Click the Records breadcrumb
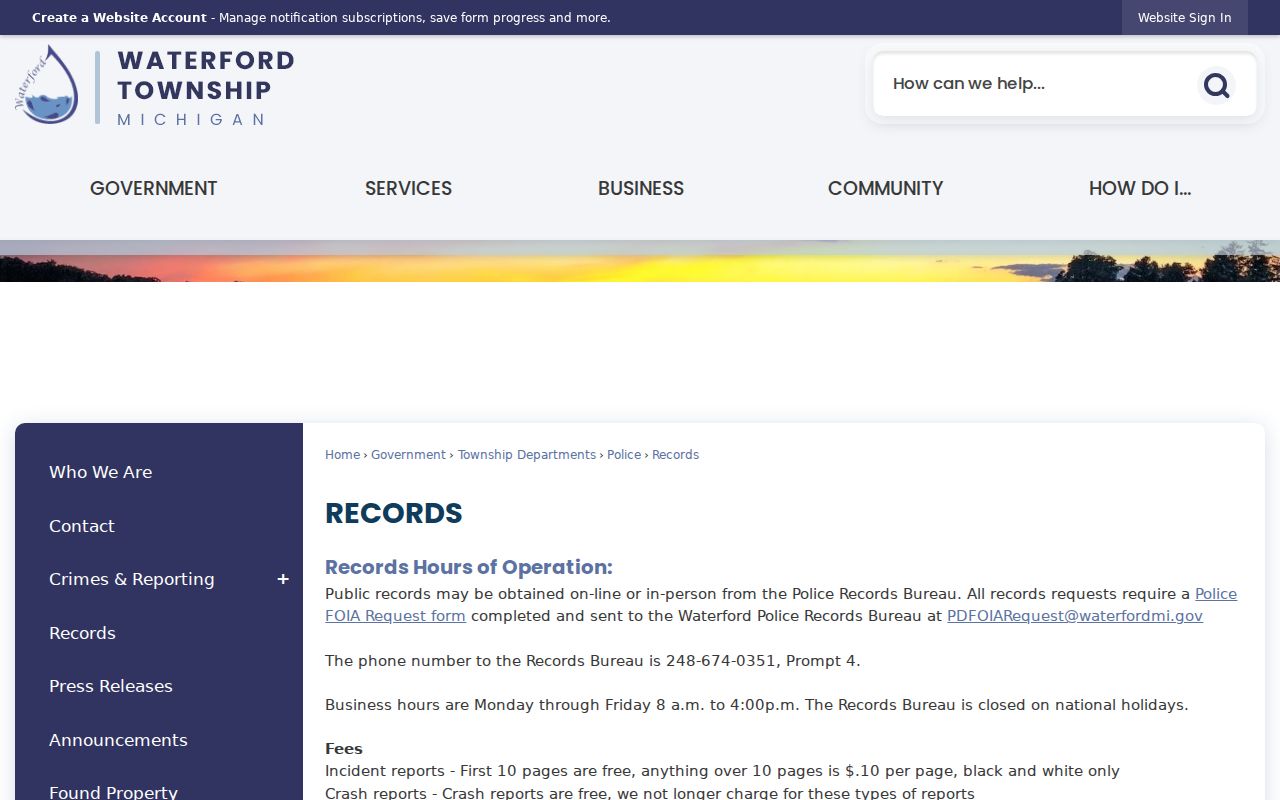1280x800 pixels. (x=675, y=455)
